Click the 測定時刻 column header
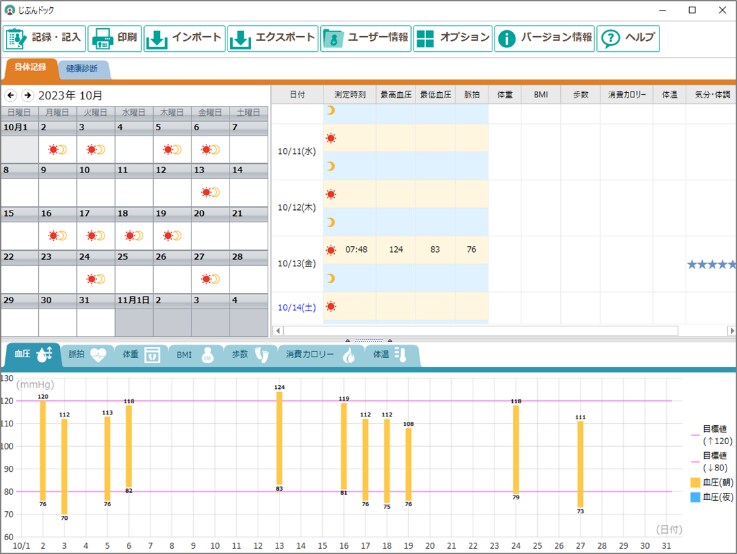 coord(350,94)
